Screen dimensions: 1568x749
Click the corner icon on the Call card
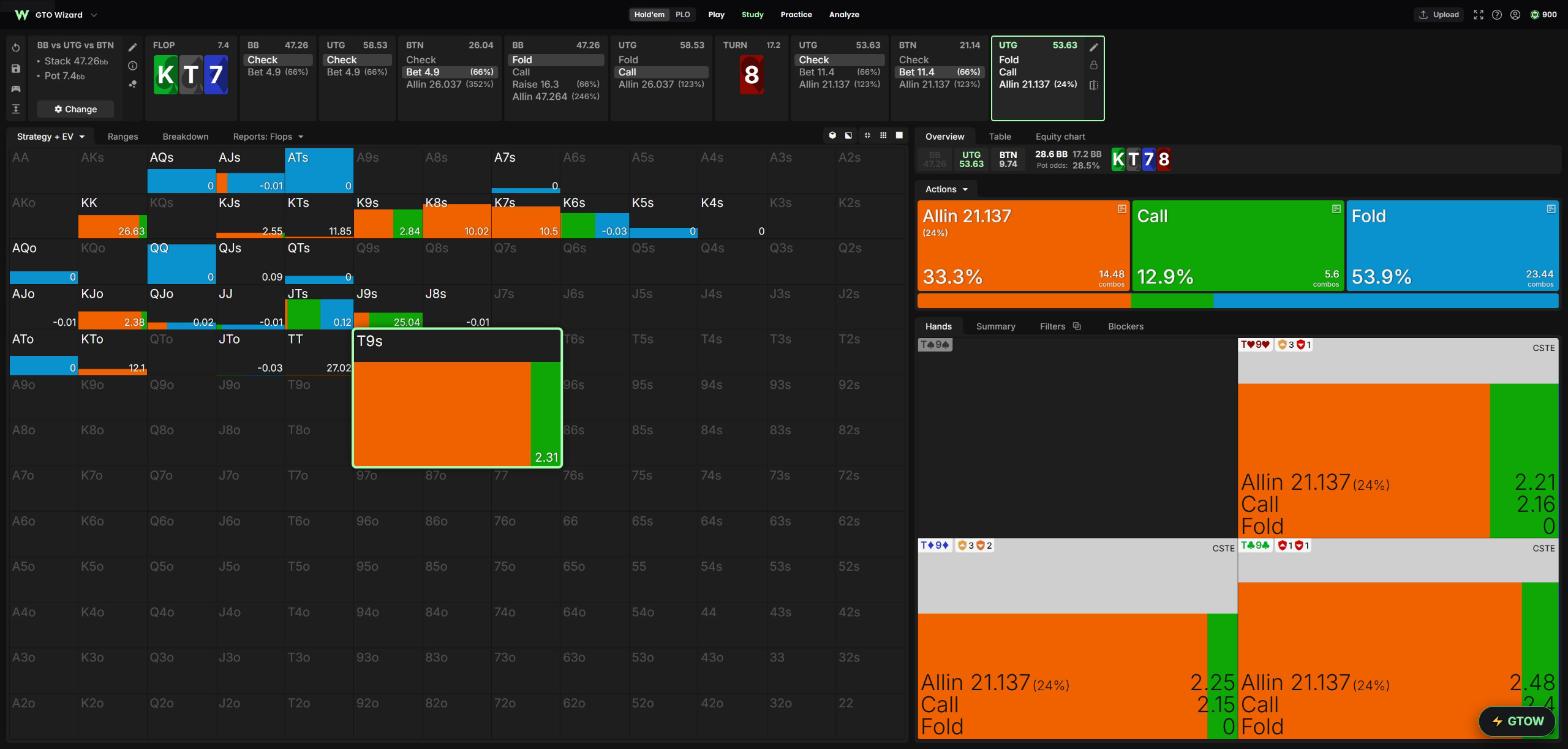click(1336, 209)
